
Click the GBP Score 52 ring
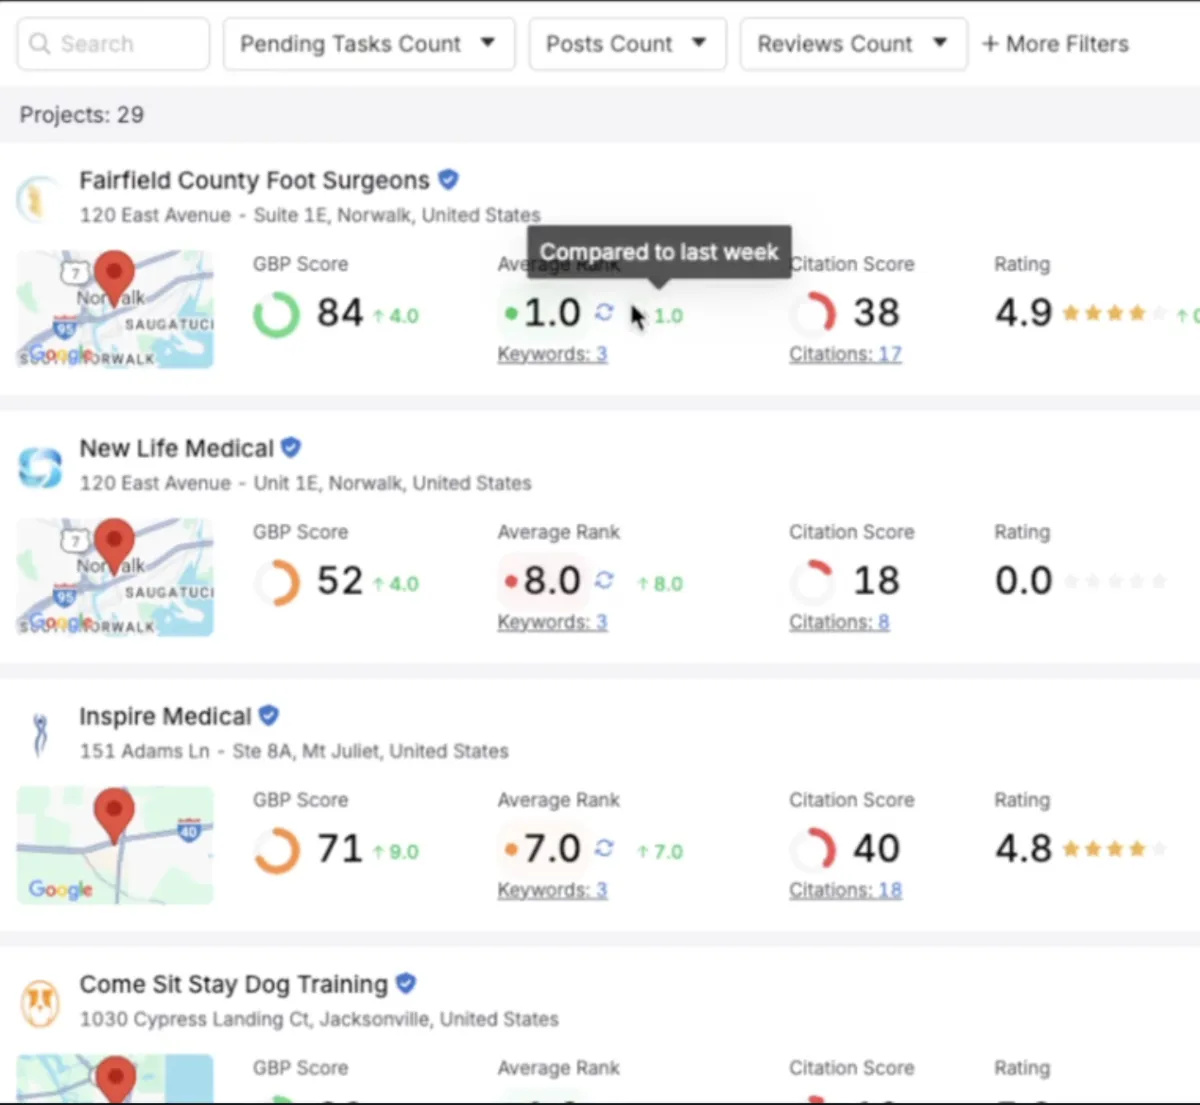coord(276,582)
